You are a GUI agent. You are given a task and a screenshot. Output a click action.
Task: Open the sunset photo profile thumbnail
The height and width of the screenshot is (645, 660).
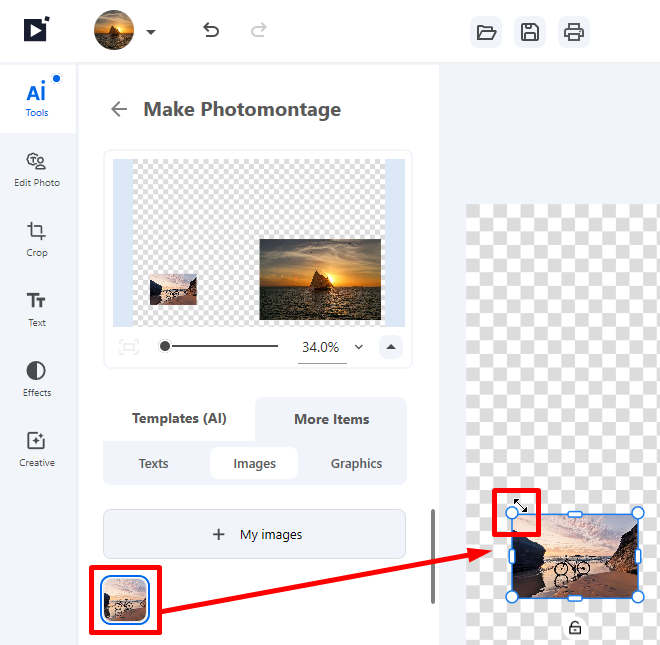114,30
